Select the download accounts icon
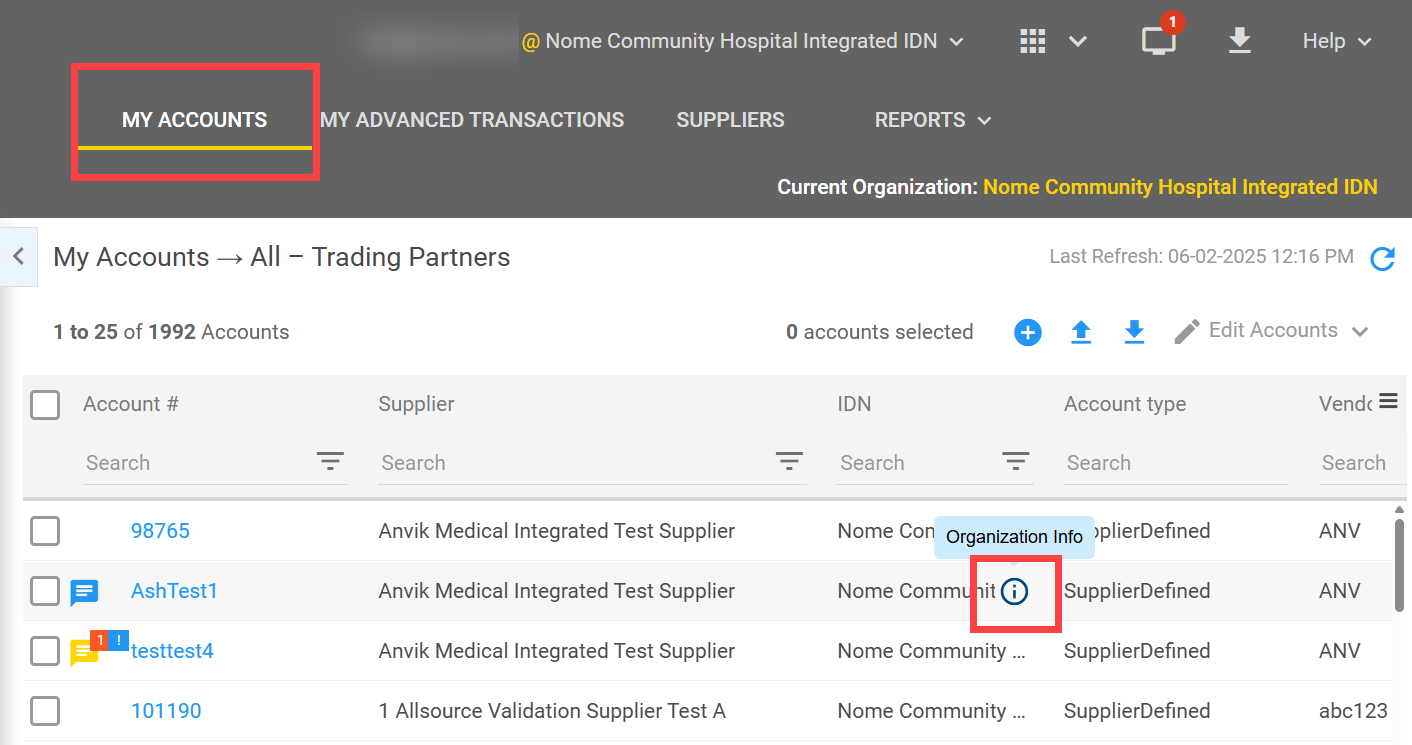This screenshot has width=1412, height=745. 1134,331
